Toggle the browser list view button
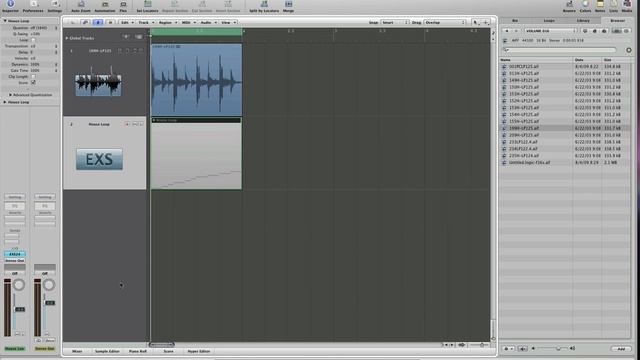 click(617, 31)
